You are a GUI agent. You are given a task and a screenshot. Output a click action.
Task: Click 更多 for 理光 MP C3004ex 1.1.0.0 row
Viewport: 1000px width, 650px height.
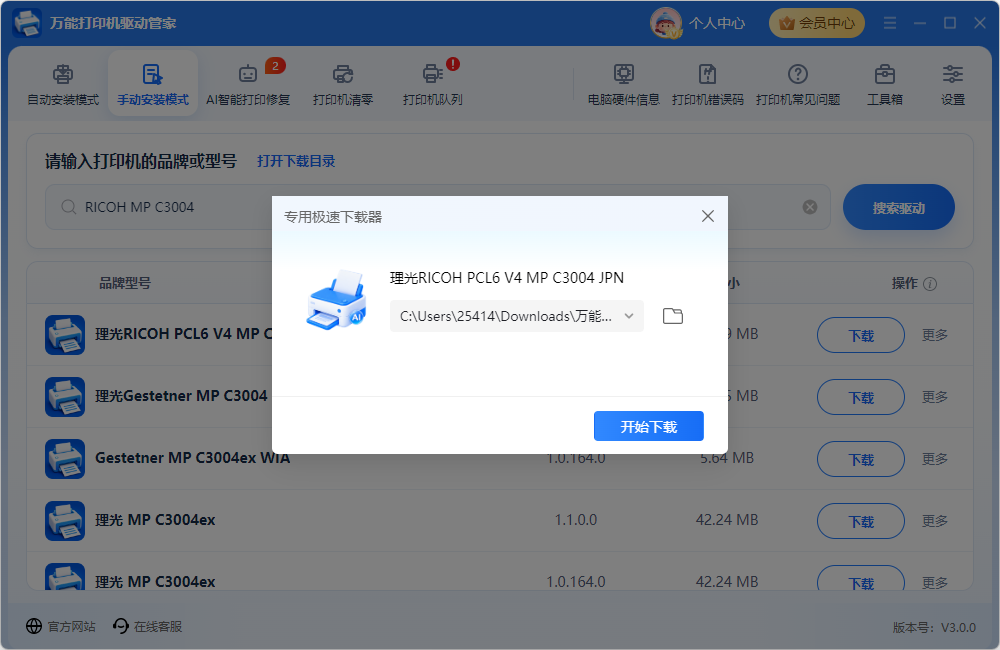(934, 521)
